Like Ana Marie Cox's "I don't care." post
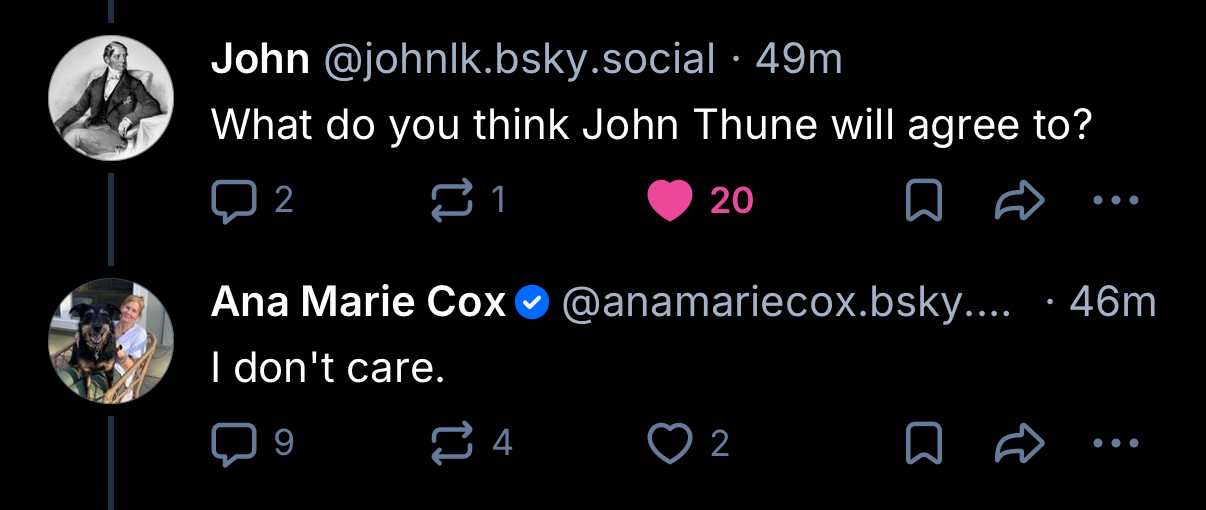This screenshot has height=510, width=1206. (x=669, y=442)
